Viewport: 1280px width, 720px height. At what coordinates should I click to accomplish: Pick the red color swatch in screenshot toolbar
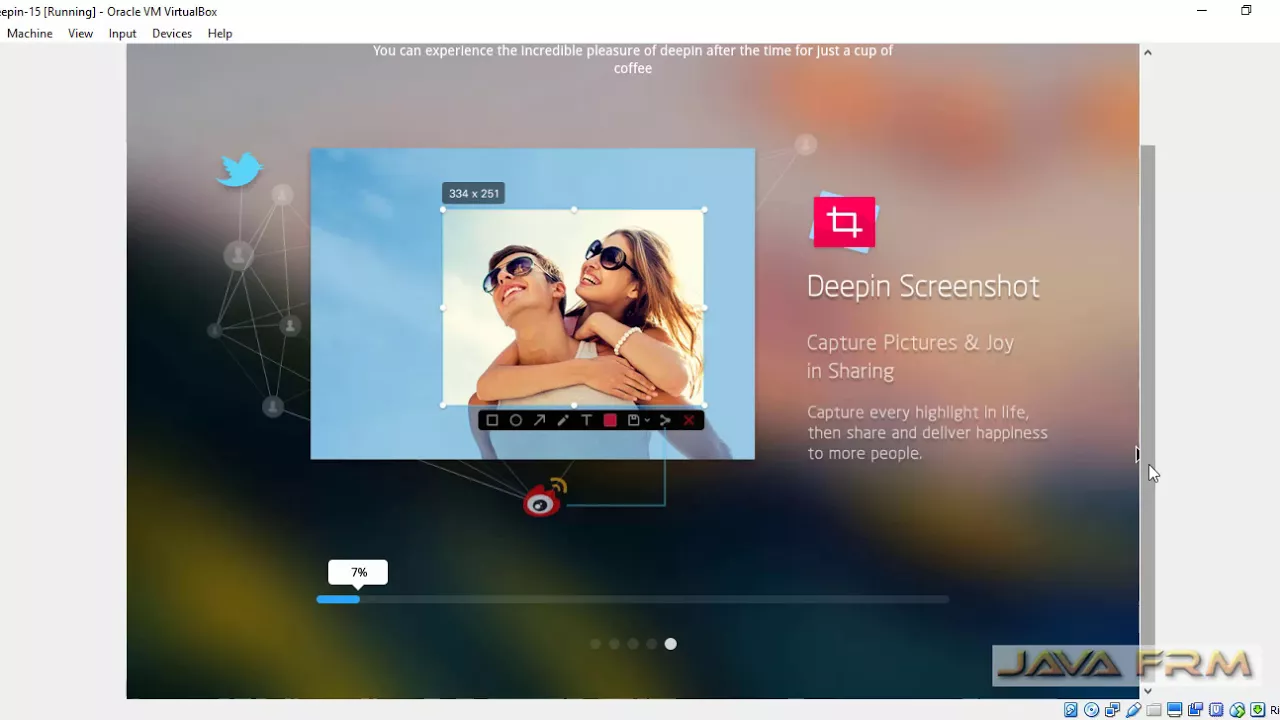coord(610,421)
